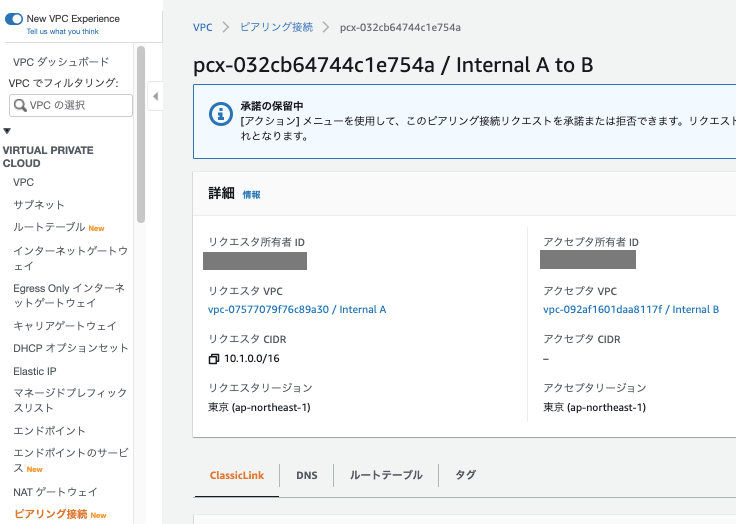Open Egress Only インターネットゲートウェイ sidebar item
The image size is (736, 524).
click(69, 295)
